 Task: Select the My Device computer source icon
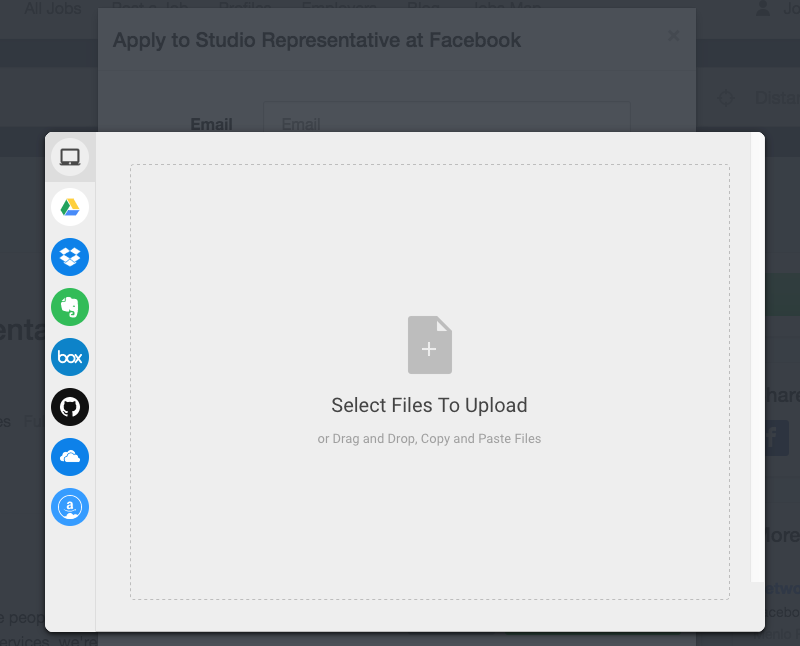click(70, 157)
